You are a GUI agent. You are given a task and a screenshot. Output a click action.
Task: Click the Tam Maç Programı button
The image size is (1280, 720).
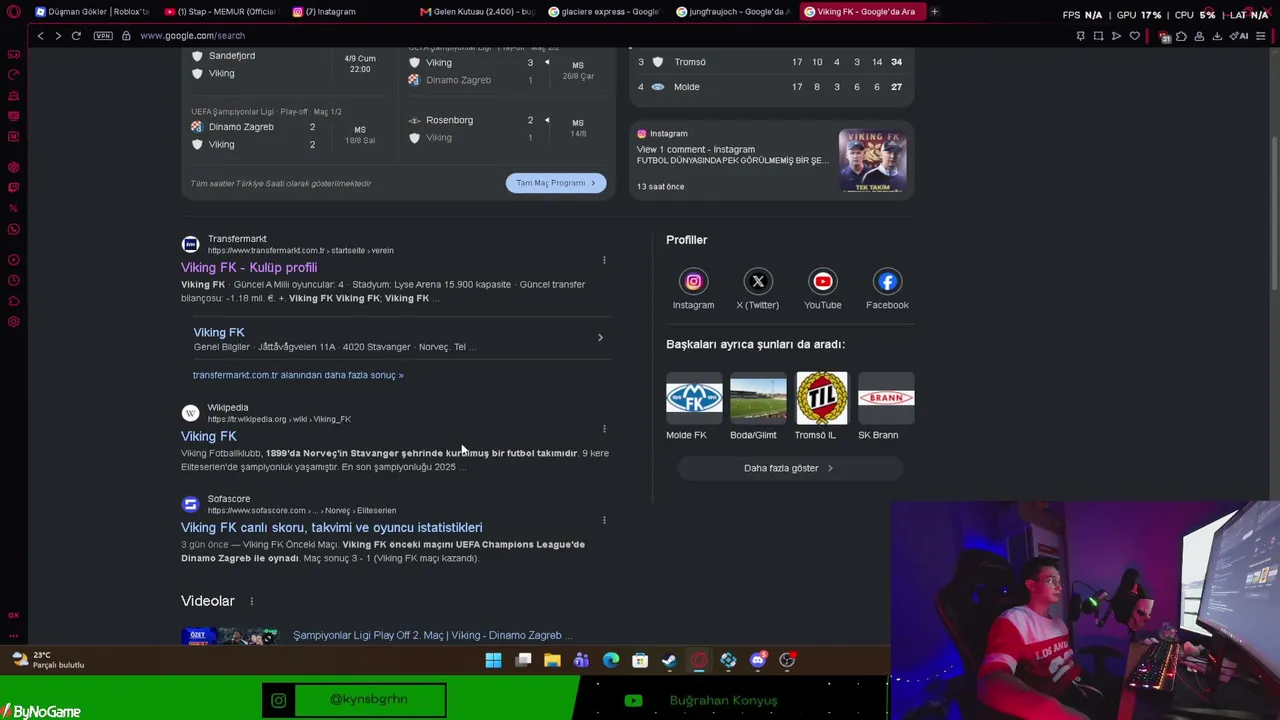coord(556,183)
